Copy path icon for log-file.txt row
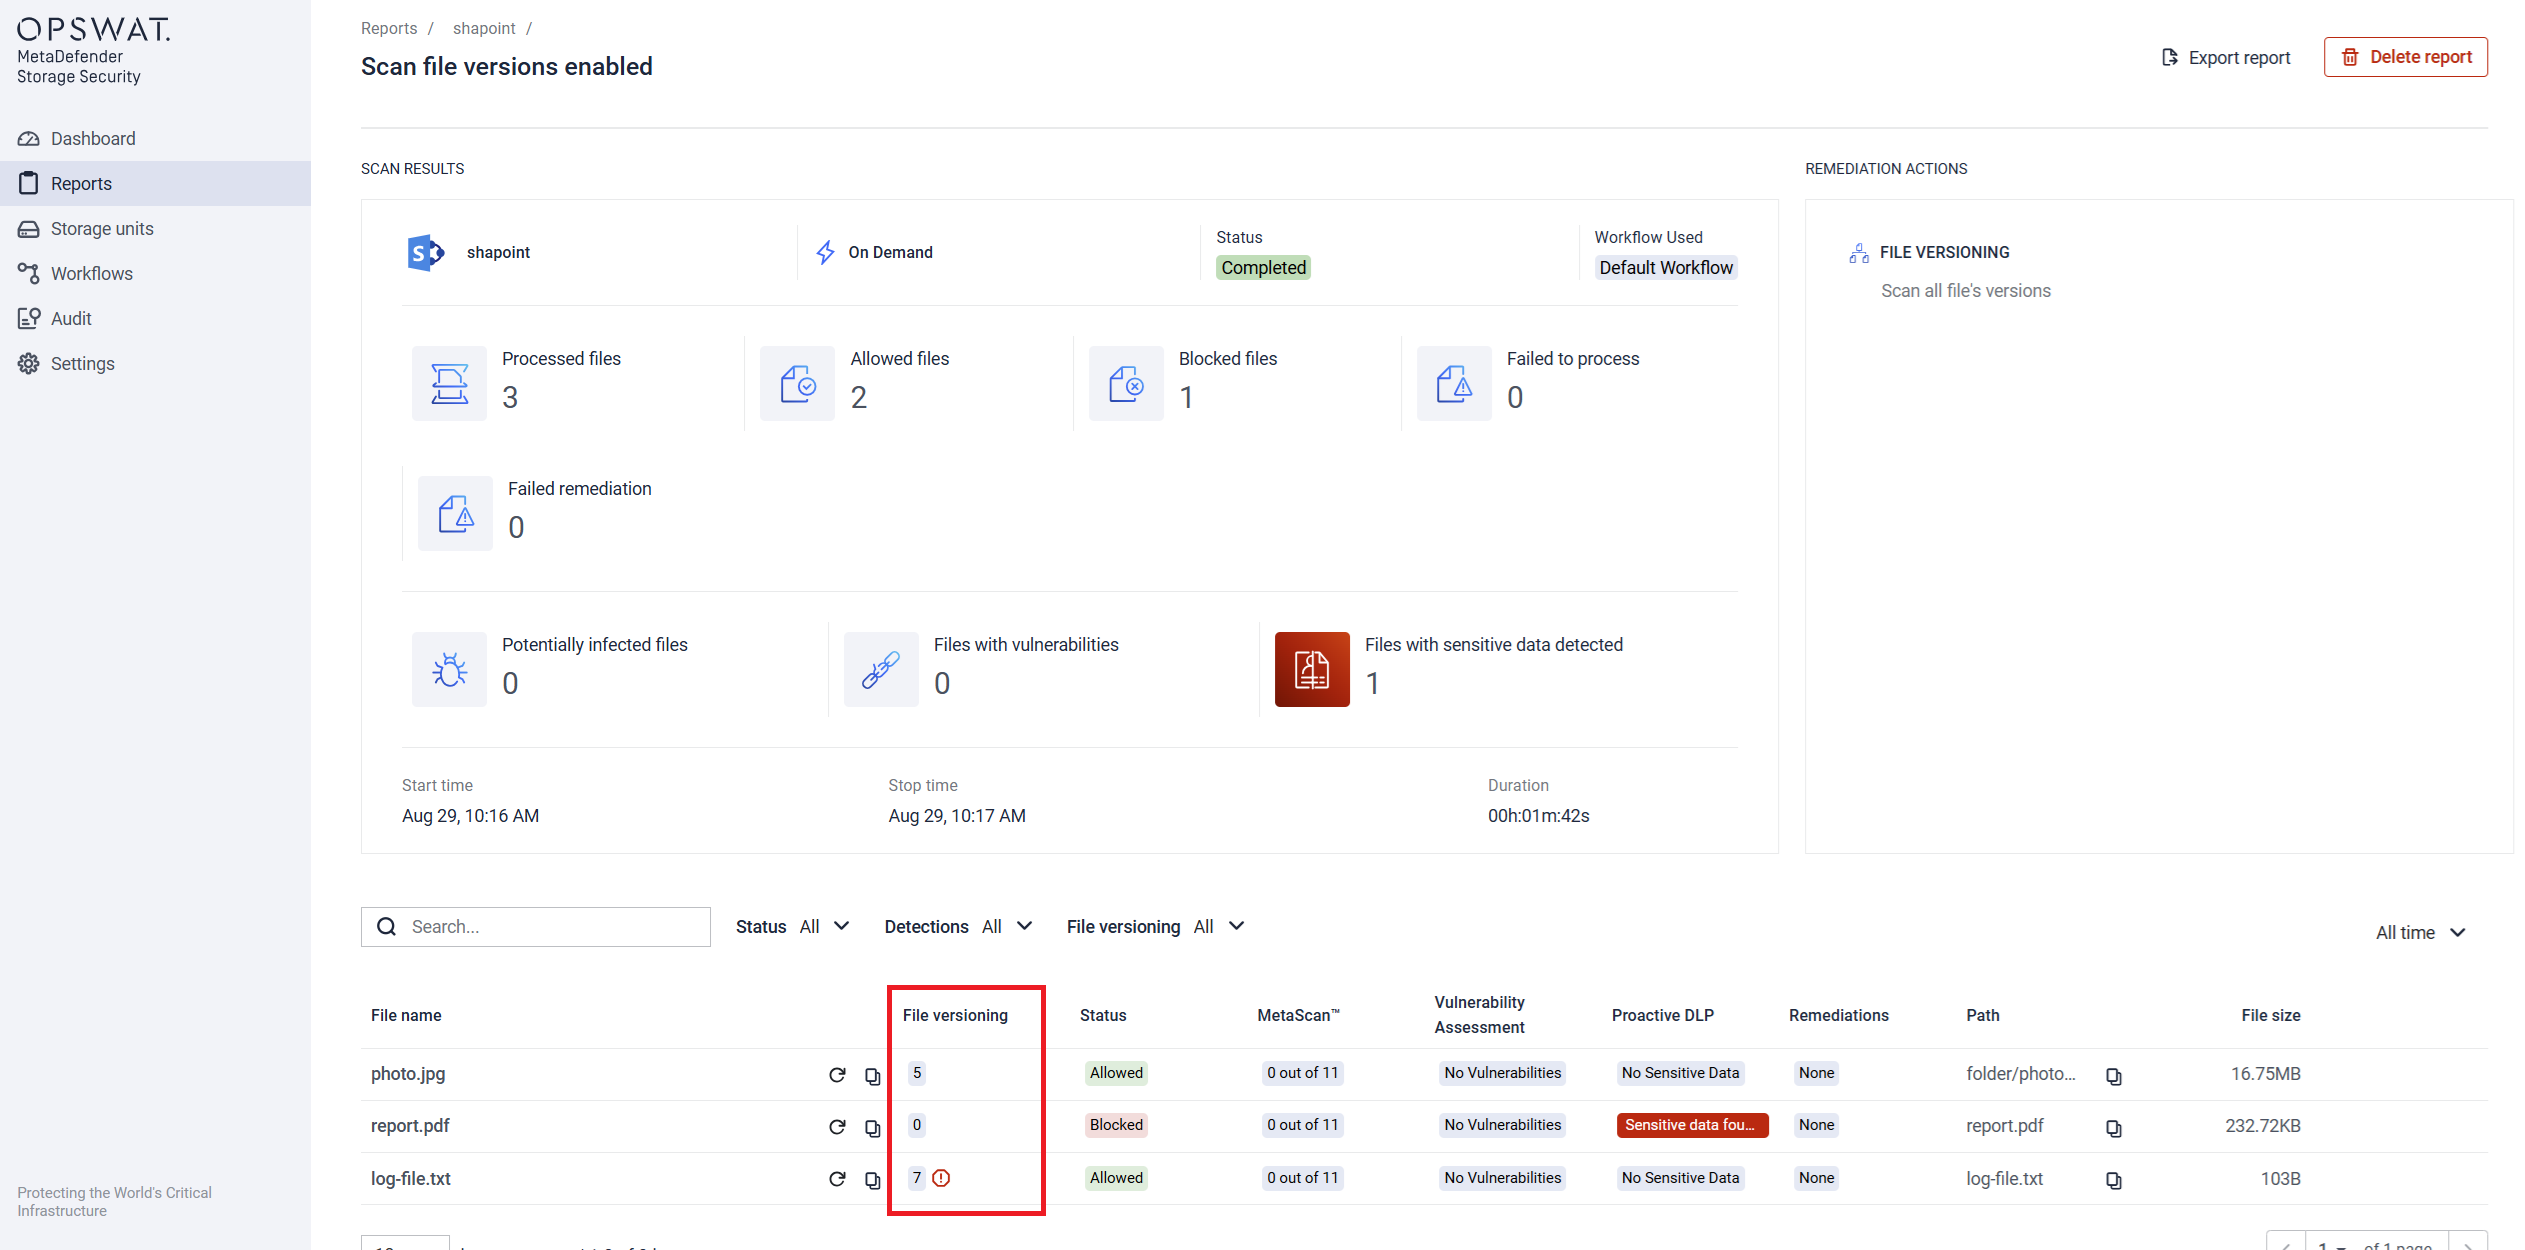 coord(2113,1180)
